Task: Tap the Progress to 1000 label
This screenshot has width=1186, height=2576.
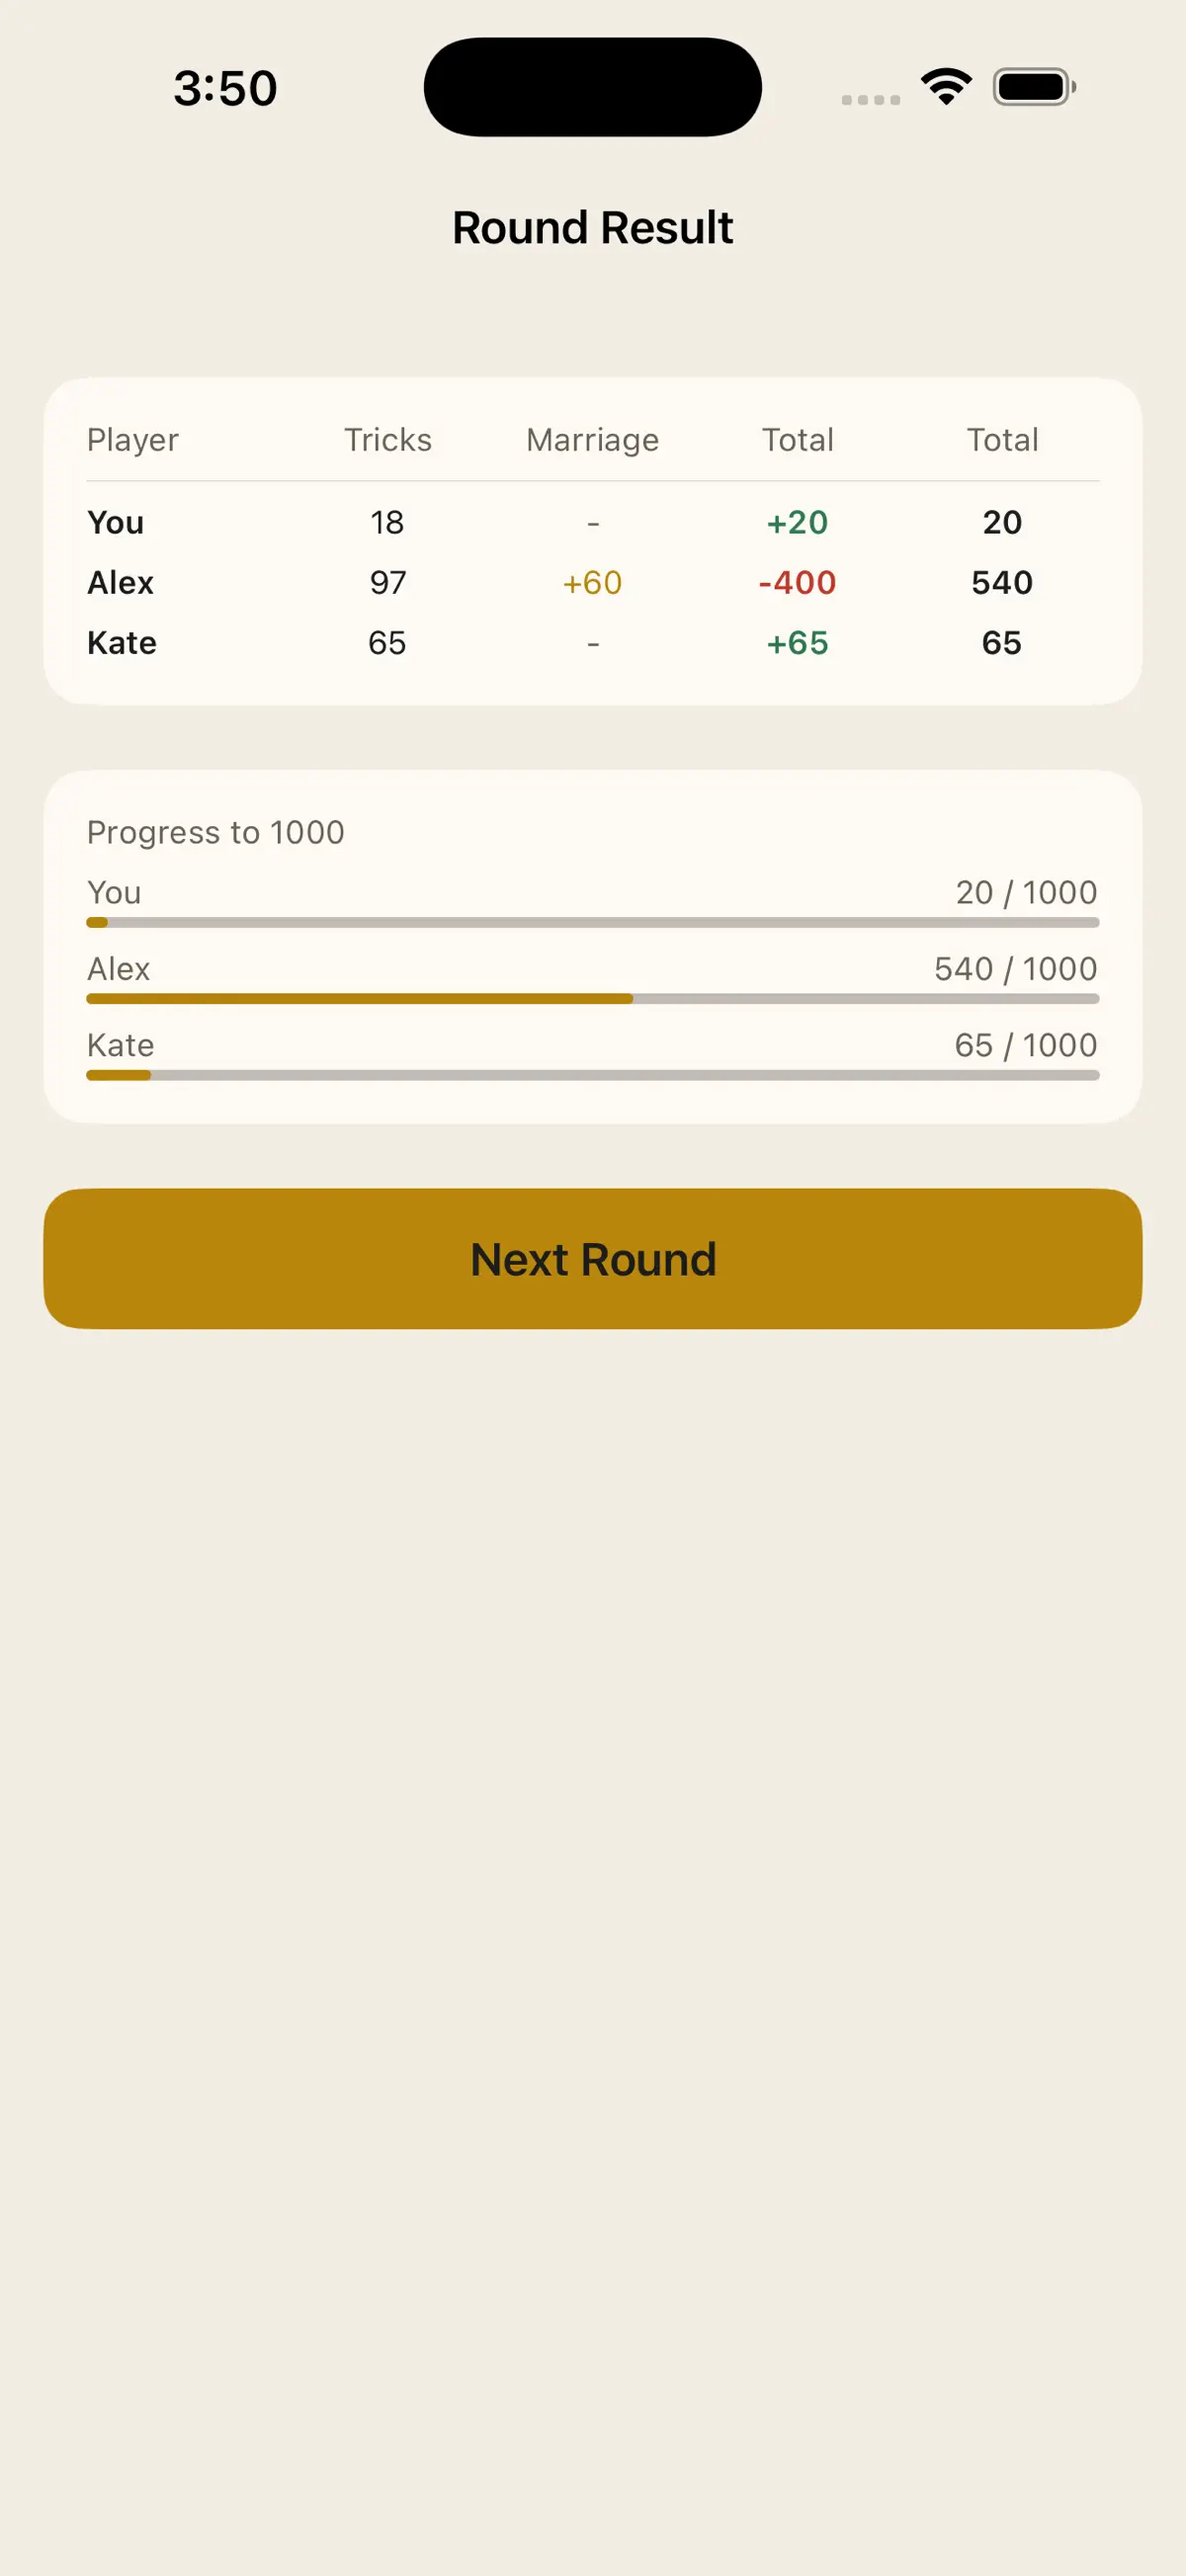Action: tap(216, 832)
